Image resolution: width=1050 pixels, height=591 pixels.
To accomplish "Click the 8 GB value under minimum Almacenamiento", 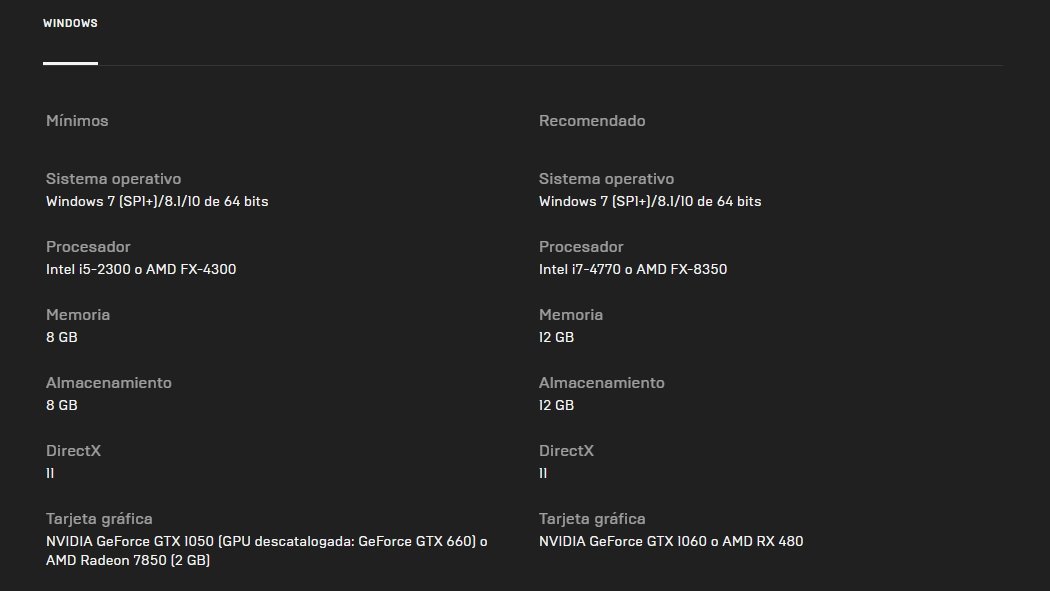I will tap(62, 405).
